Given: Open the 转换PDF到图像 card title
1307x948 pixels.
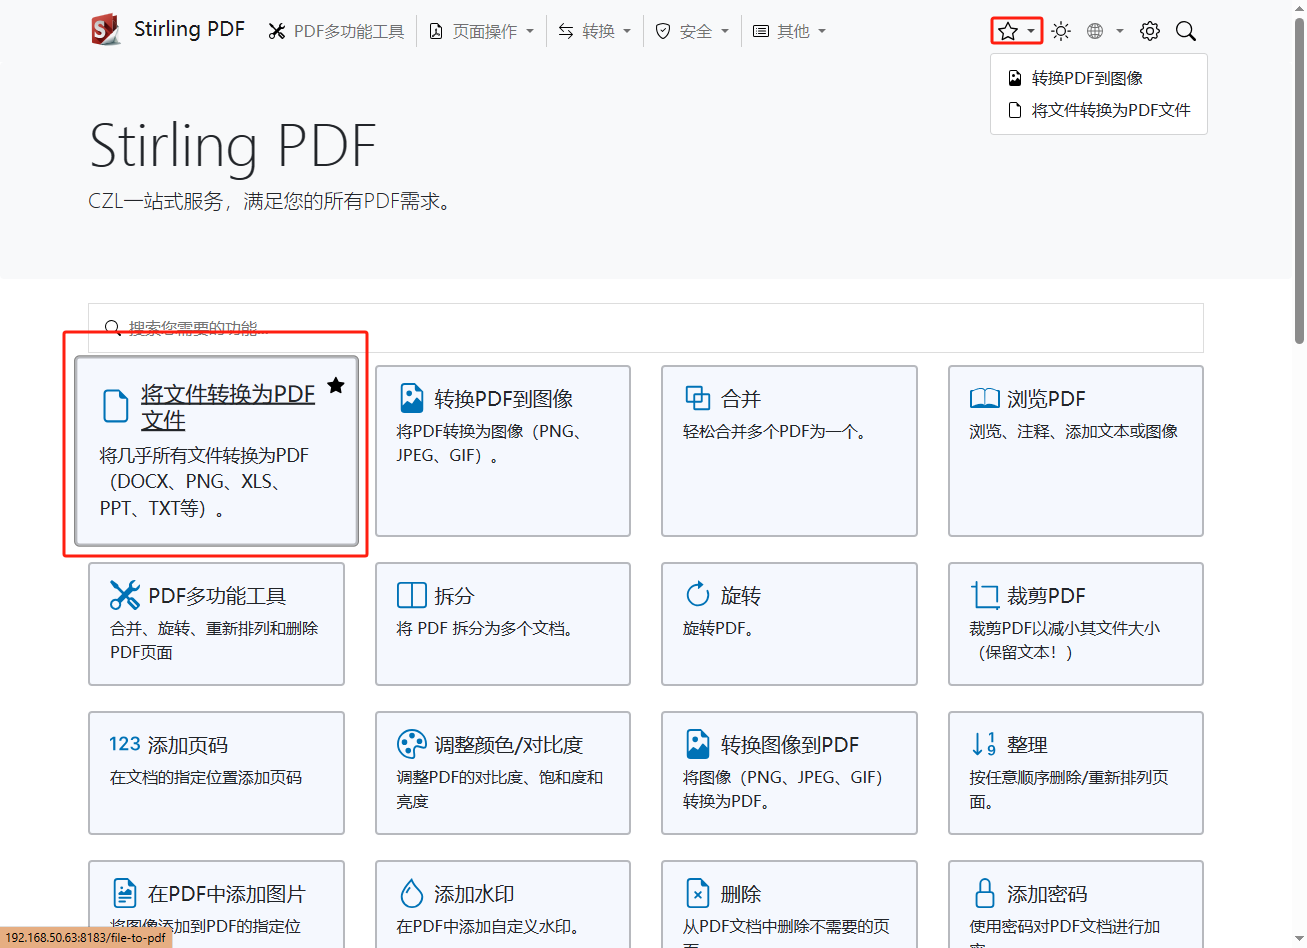Looking at the screenshot, I should [503, 399].
